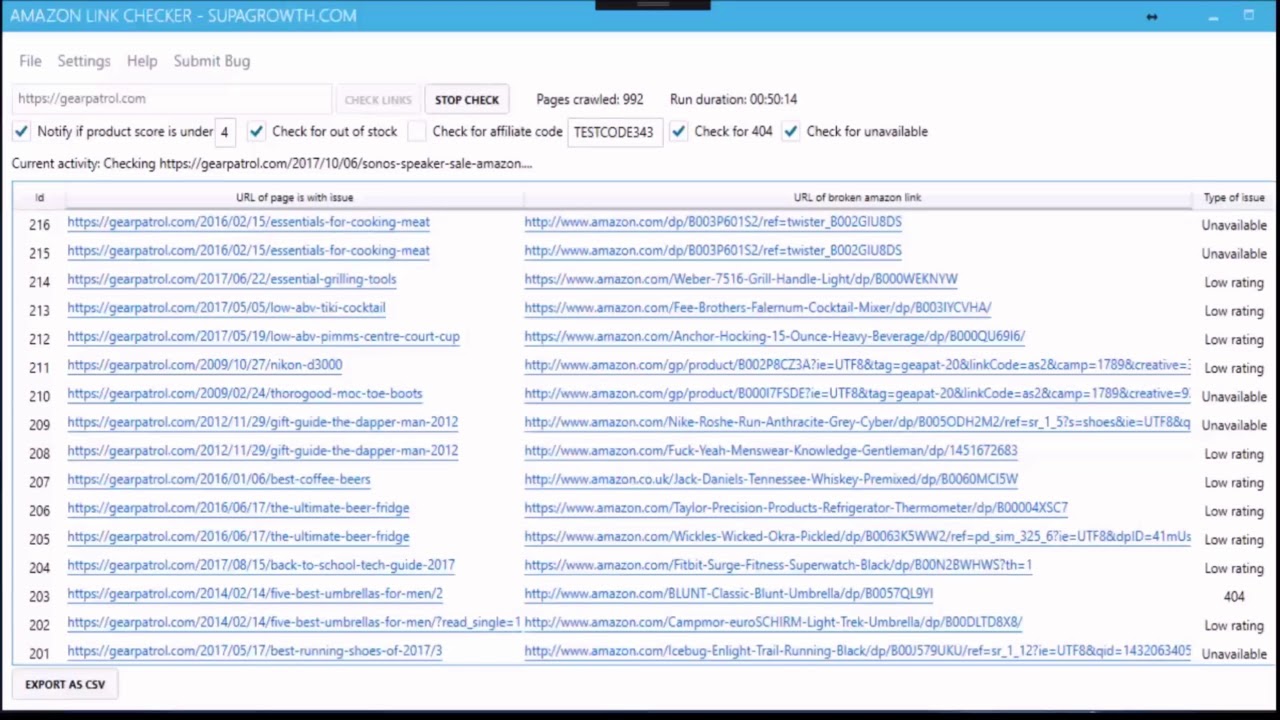Open the-ultimate-beer-fridge link in row 205

pyautogui.click(x=238, y=537)
